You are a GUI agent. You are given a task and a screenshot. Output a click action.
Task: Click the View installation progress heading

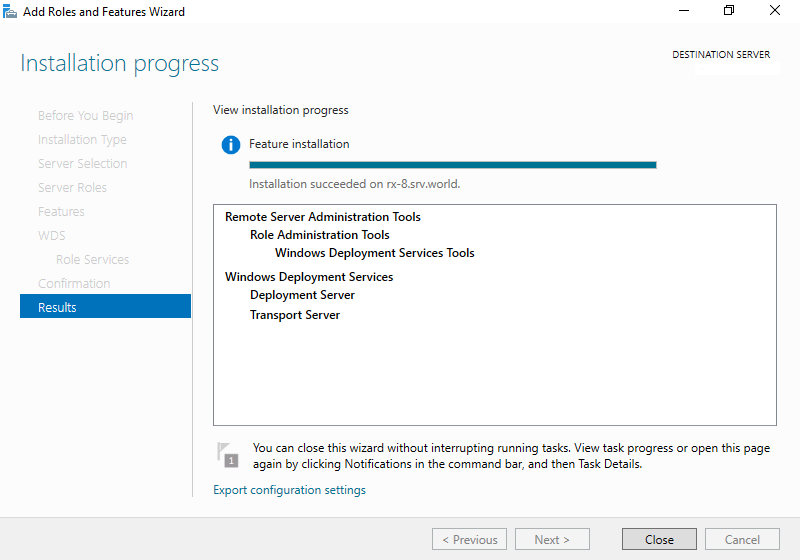click(x=281, y=110)
